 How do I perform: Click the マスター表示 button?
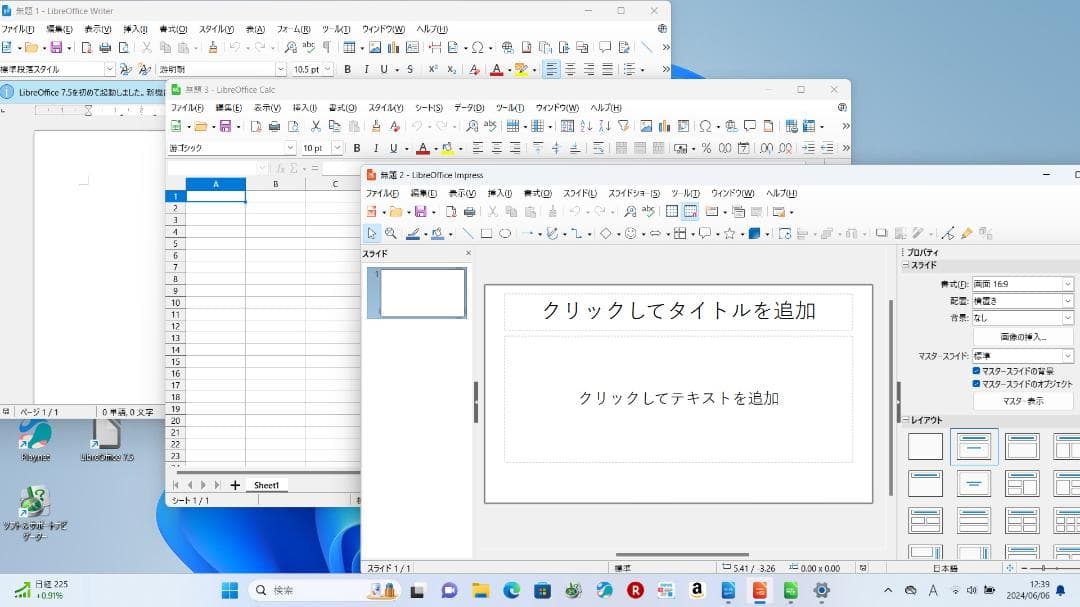[x=1022, y=399]
